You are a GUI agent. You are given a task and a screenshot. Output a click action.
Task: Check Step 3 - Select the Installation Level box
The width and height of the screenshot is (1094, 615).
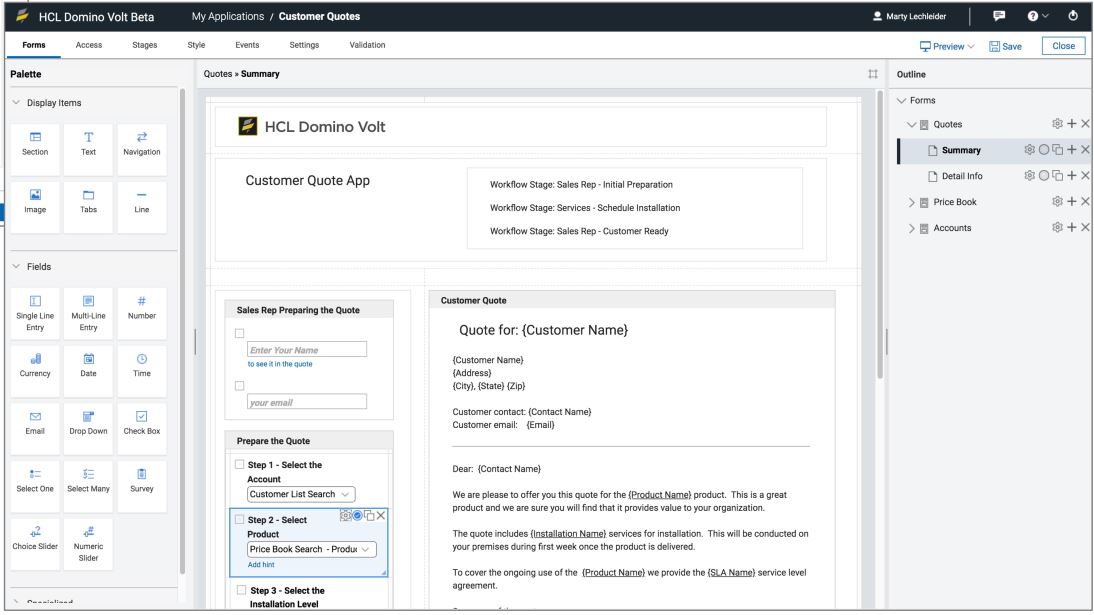(x=241, y=590)
